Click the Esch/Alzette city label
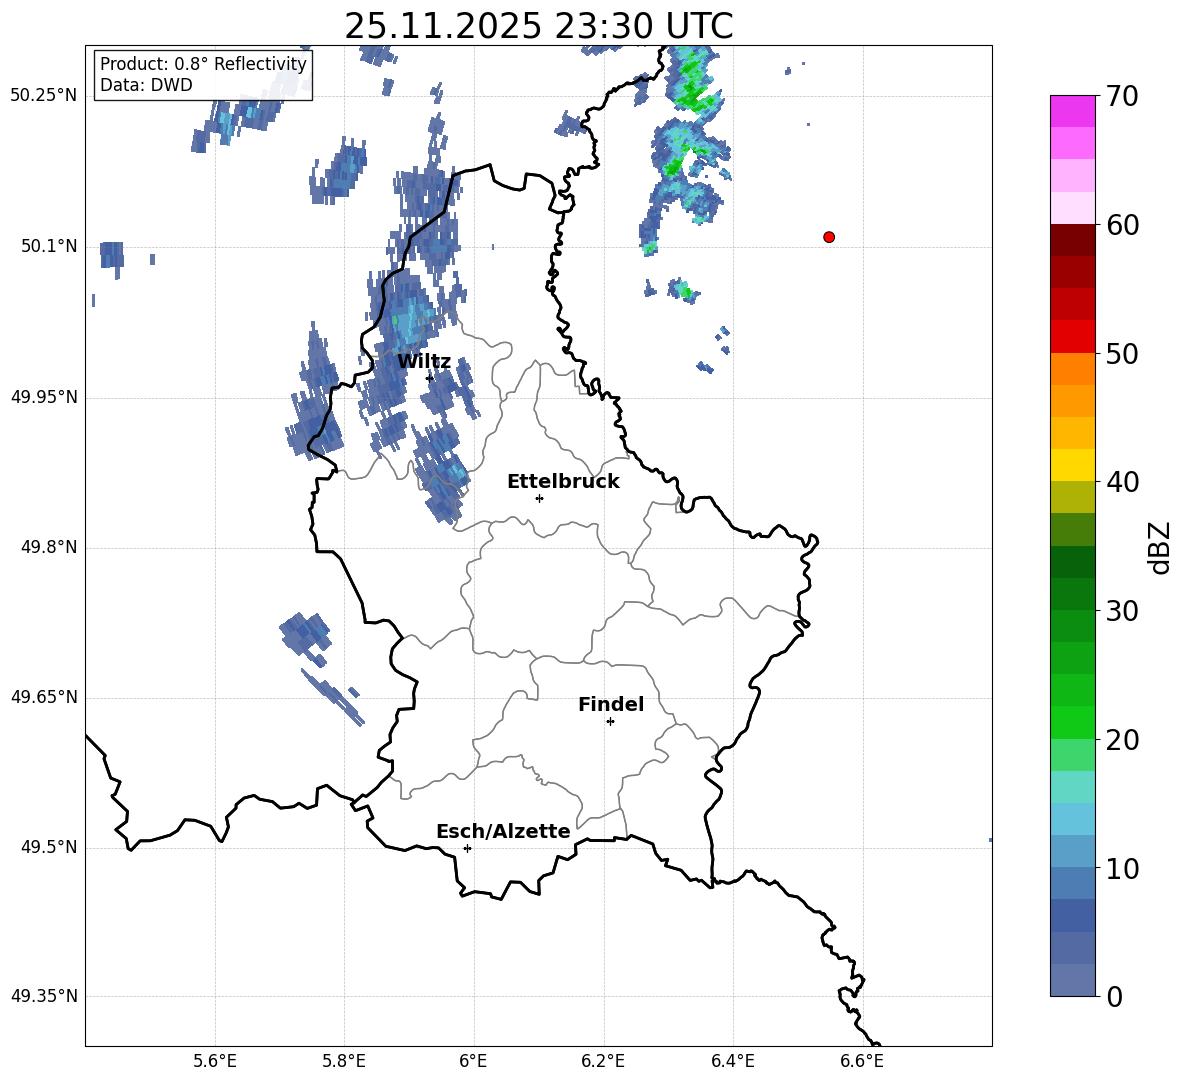This screenshot has width=1184, height=1081. (x=503, y=831)
